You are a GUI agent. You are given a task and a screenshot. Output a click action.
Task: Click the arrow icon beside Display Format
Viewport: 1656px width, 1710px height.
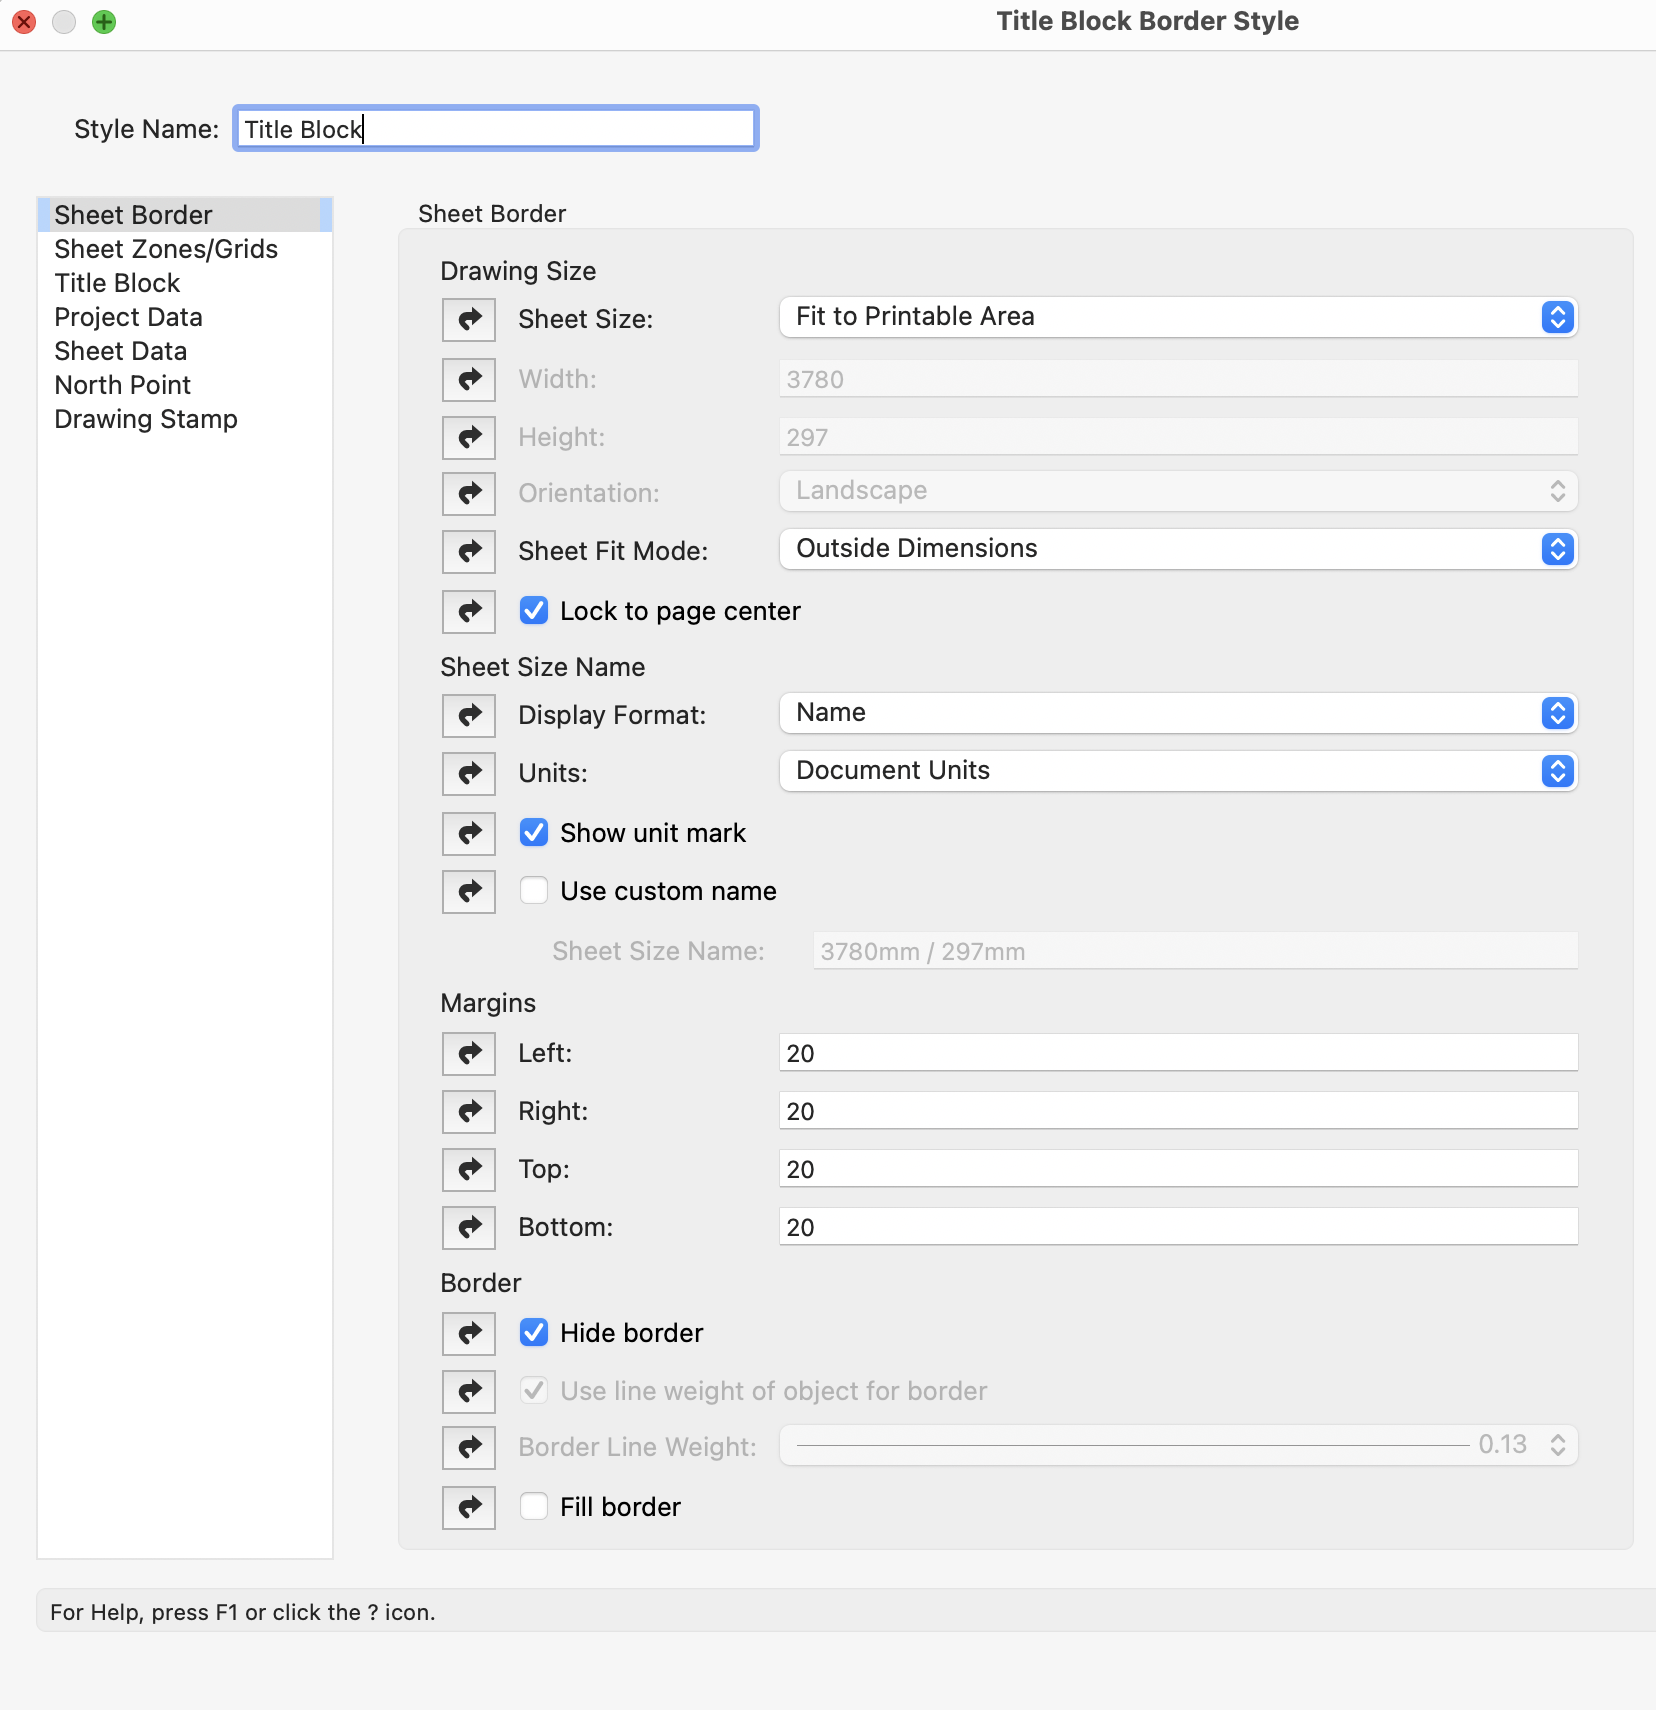[469, 716]
